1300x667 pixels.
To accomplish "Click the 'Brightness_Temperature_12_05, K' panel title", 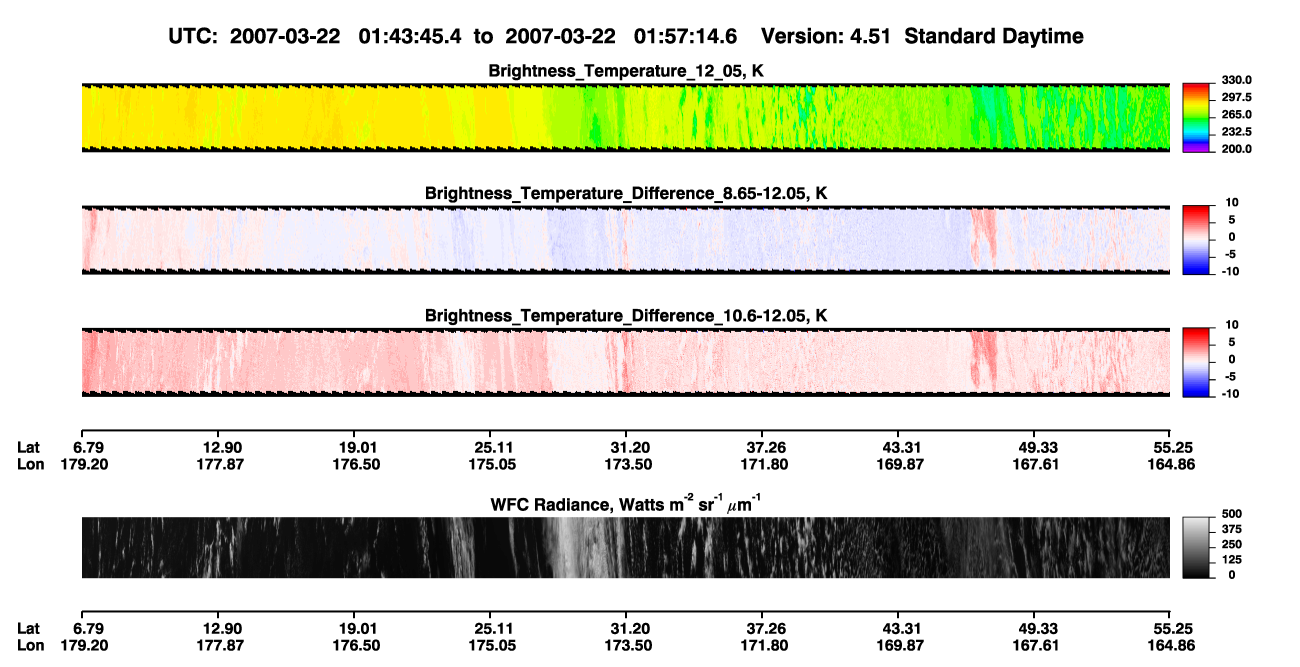I will [626, 71].
